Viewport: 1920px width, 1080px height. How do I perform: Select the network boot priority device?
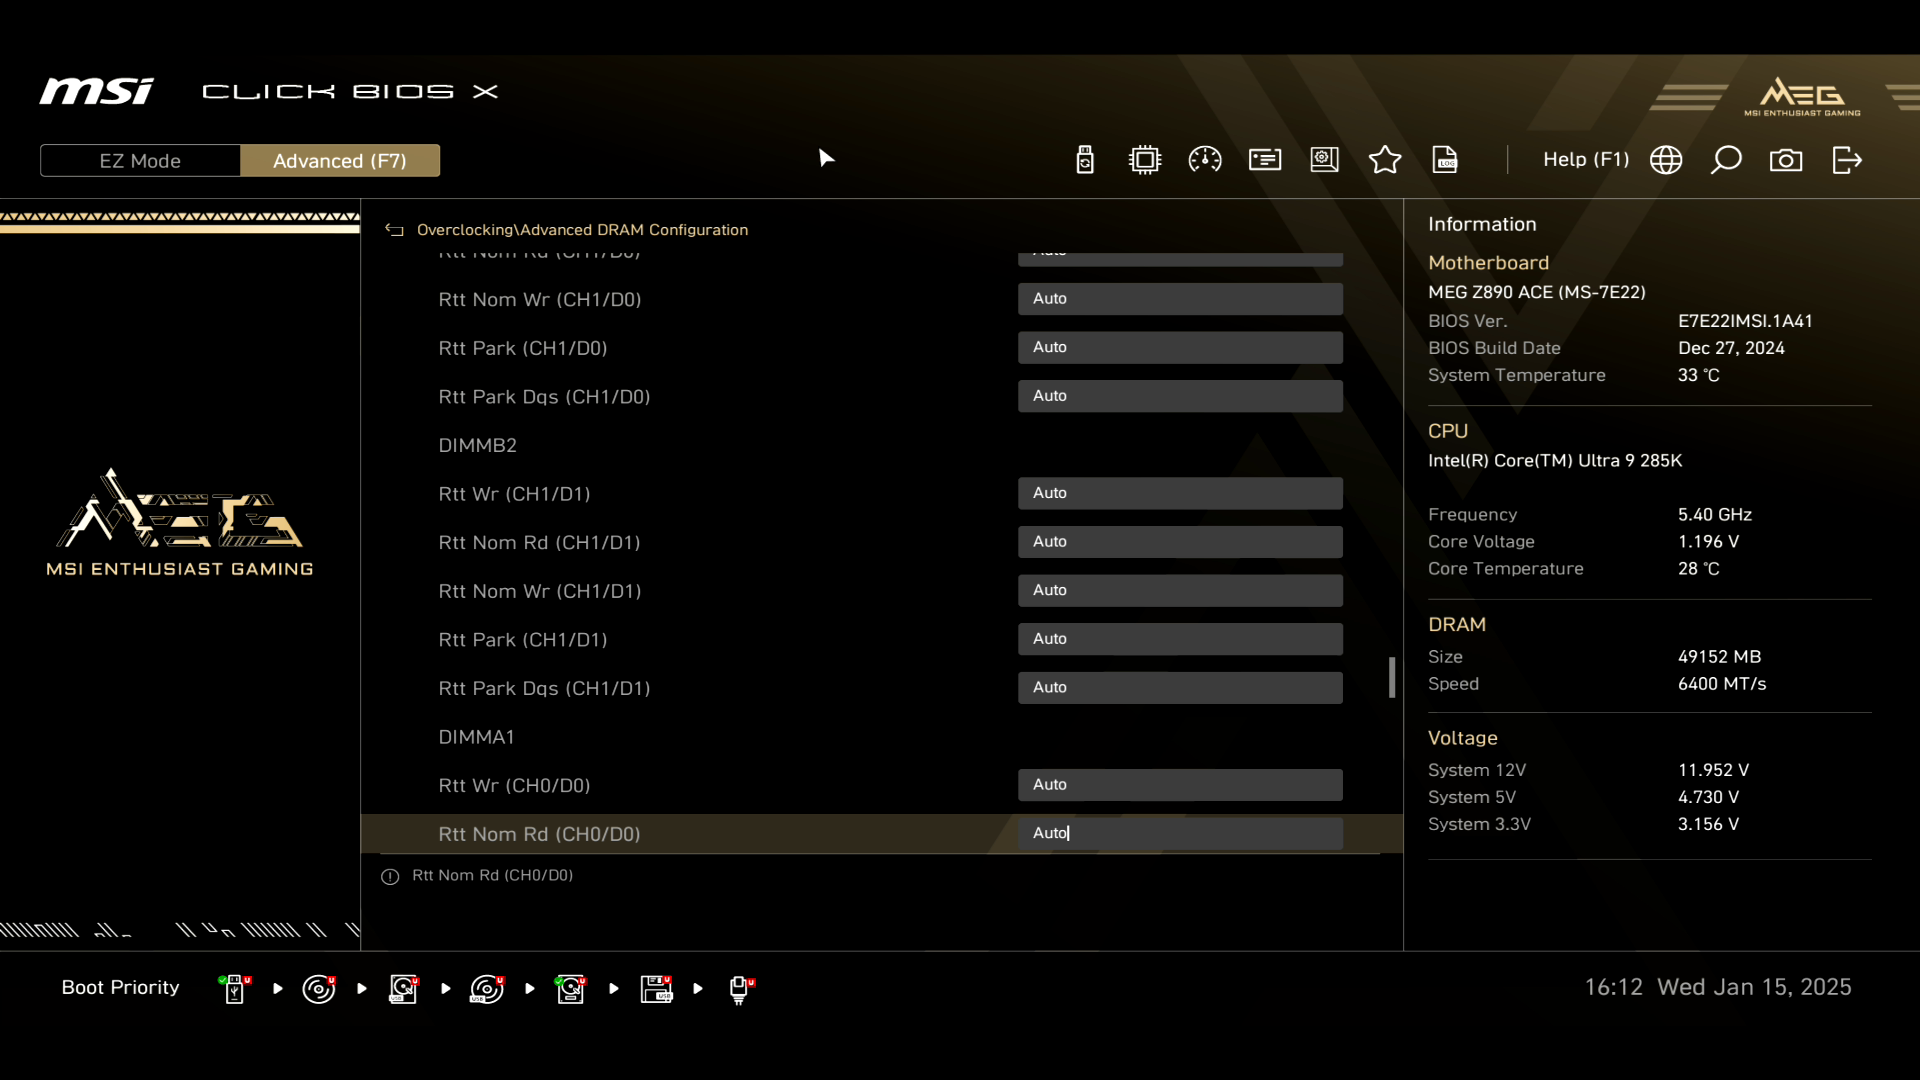(740, 989)
